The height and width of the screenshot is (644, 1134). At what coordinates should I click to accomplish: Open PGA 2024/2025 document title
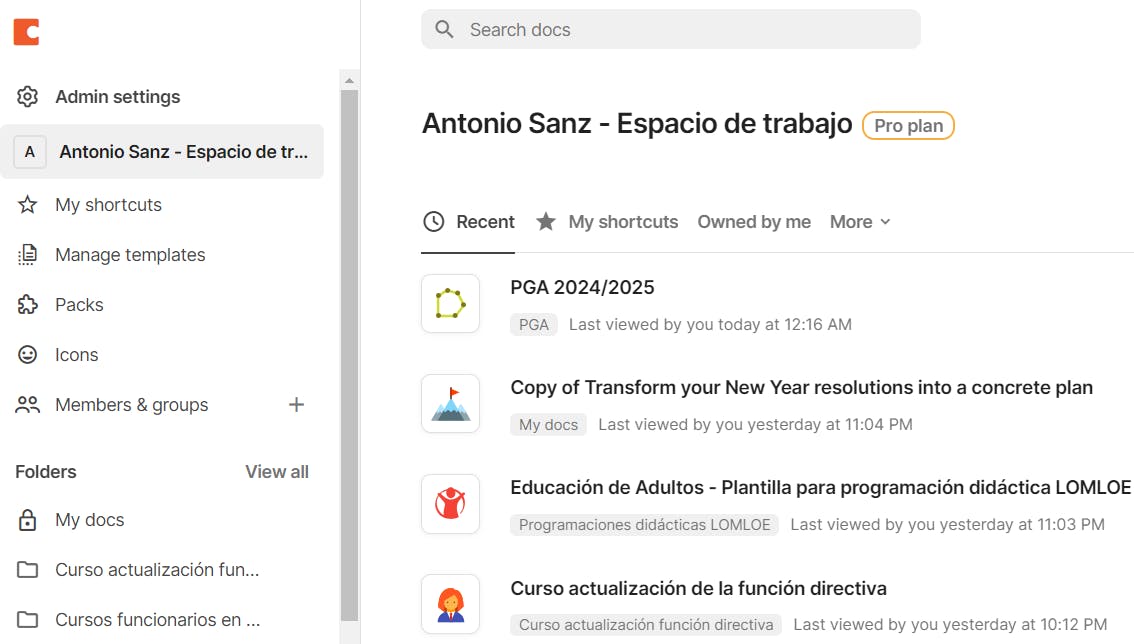(582, 287)
